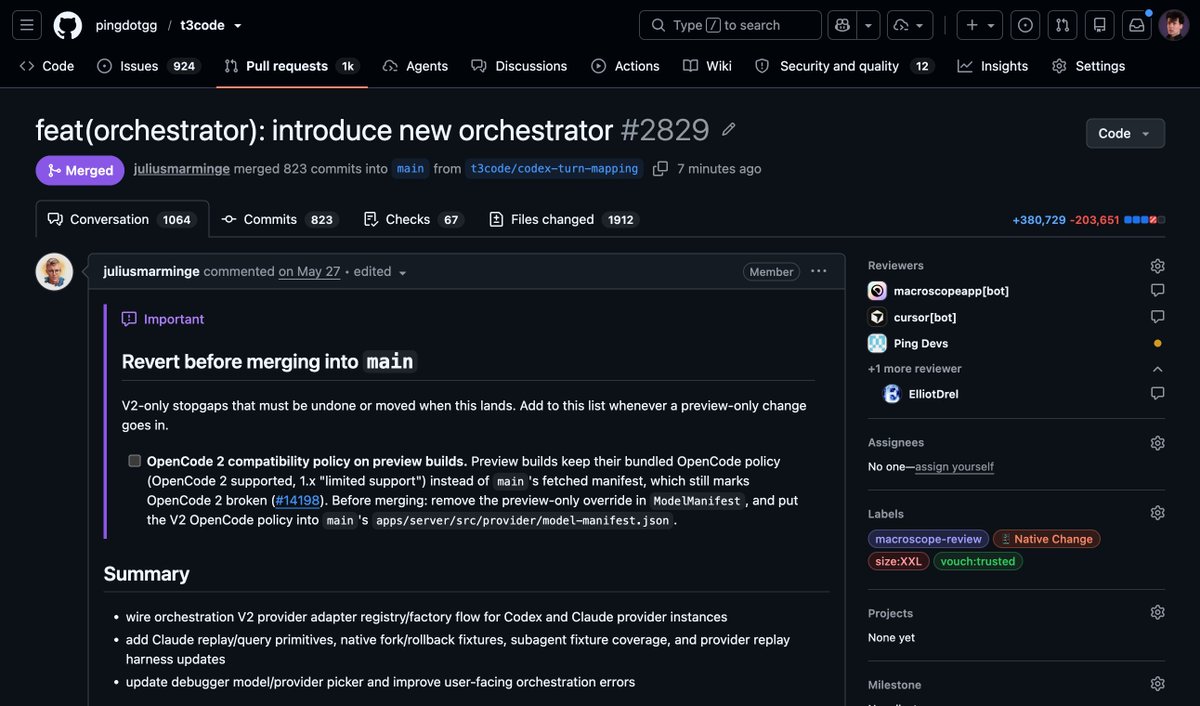Click the diffstat color bar

tap(1144, 219)
